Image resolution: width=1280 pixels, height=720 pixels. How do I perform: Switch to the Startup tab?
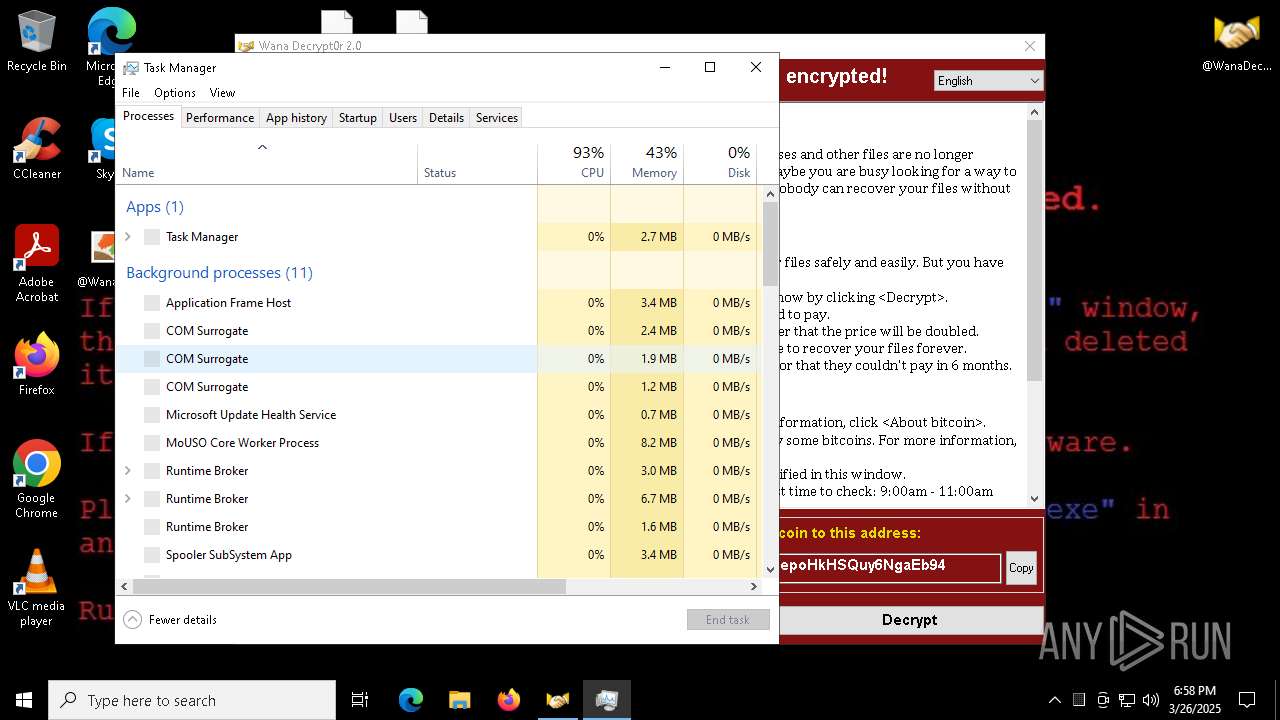click(x=357, y=118)
